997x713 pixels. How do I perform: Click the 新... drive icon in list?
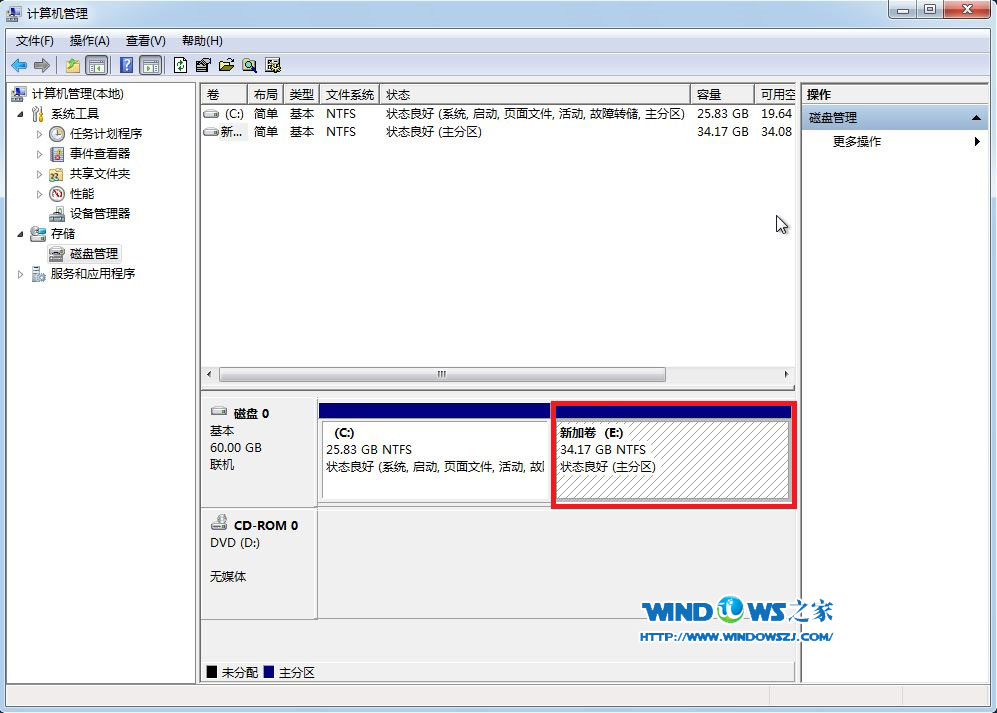(211, 132)
